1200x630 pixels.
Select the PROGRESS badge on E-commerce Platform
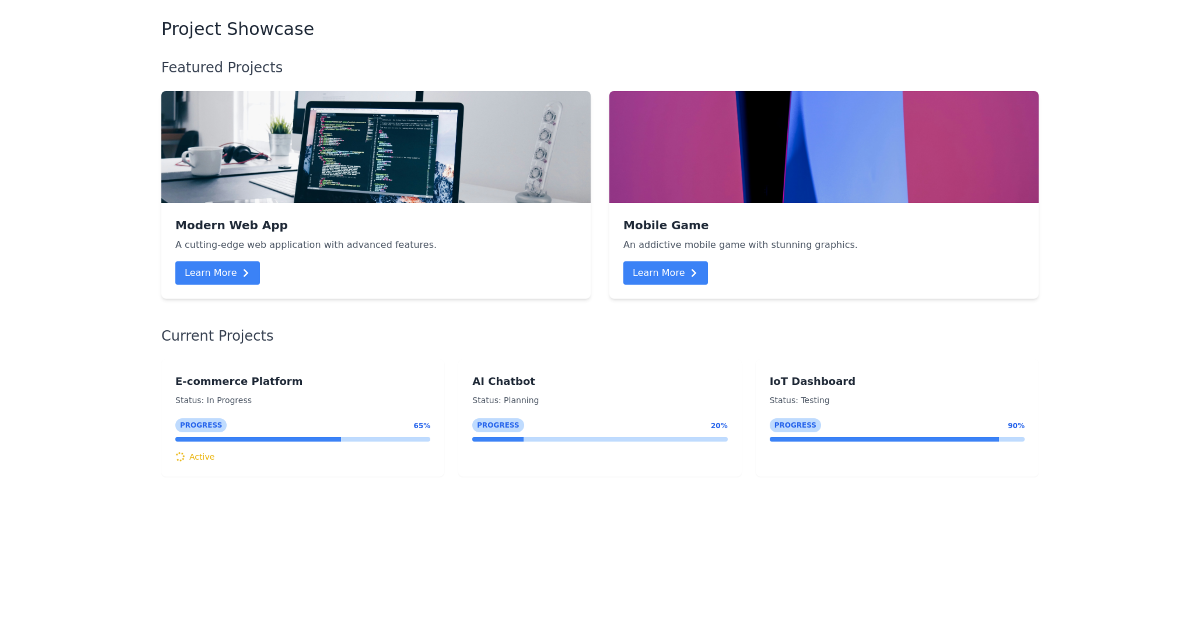pos(201,425)
